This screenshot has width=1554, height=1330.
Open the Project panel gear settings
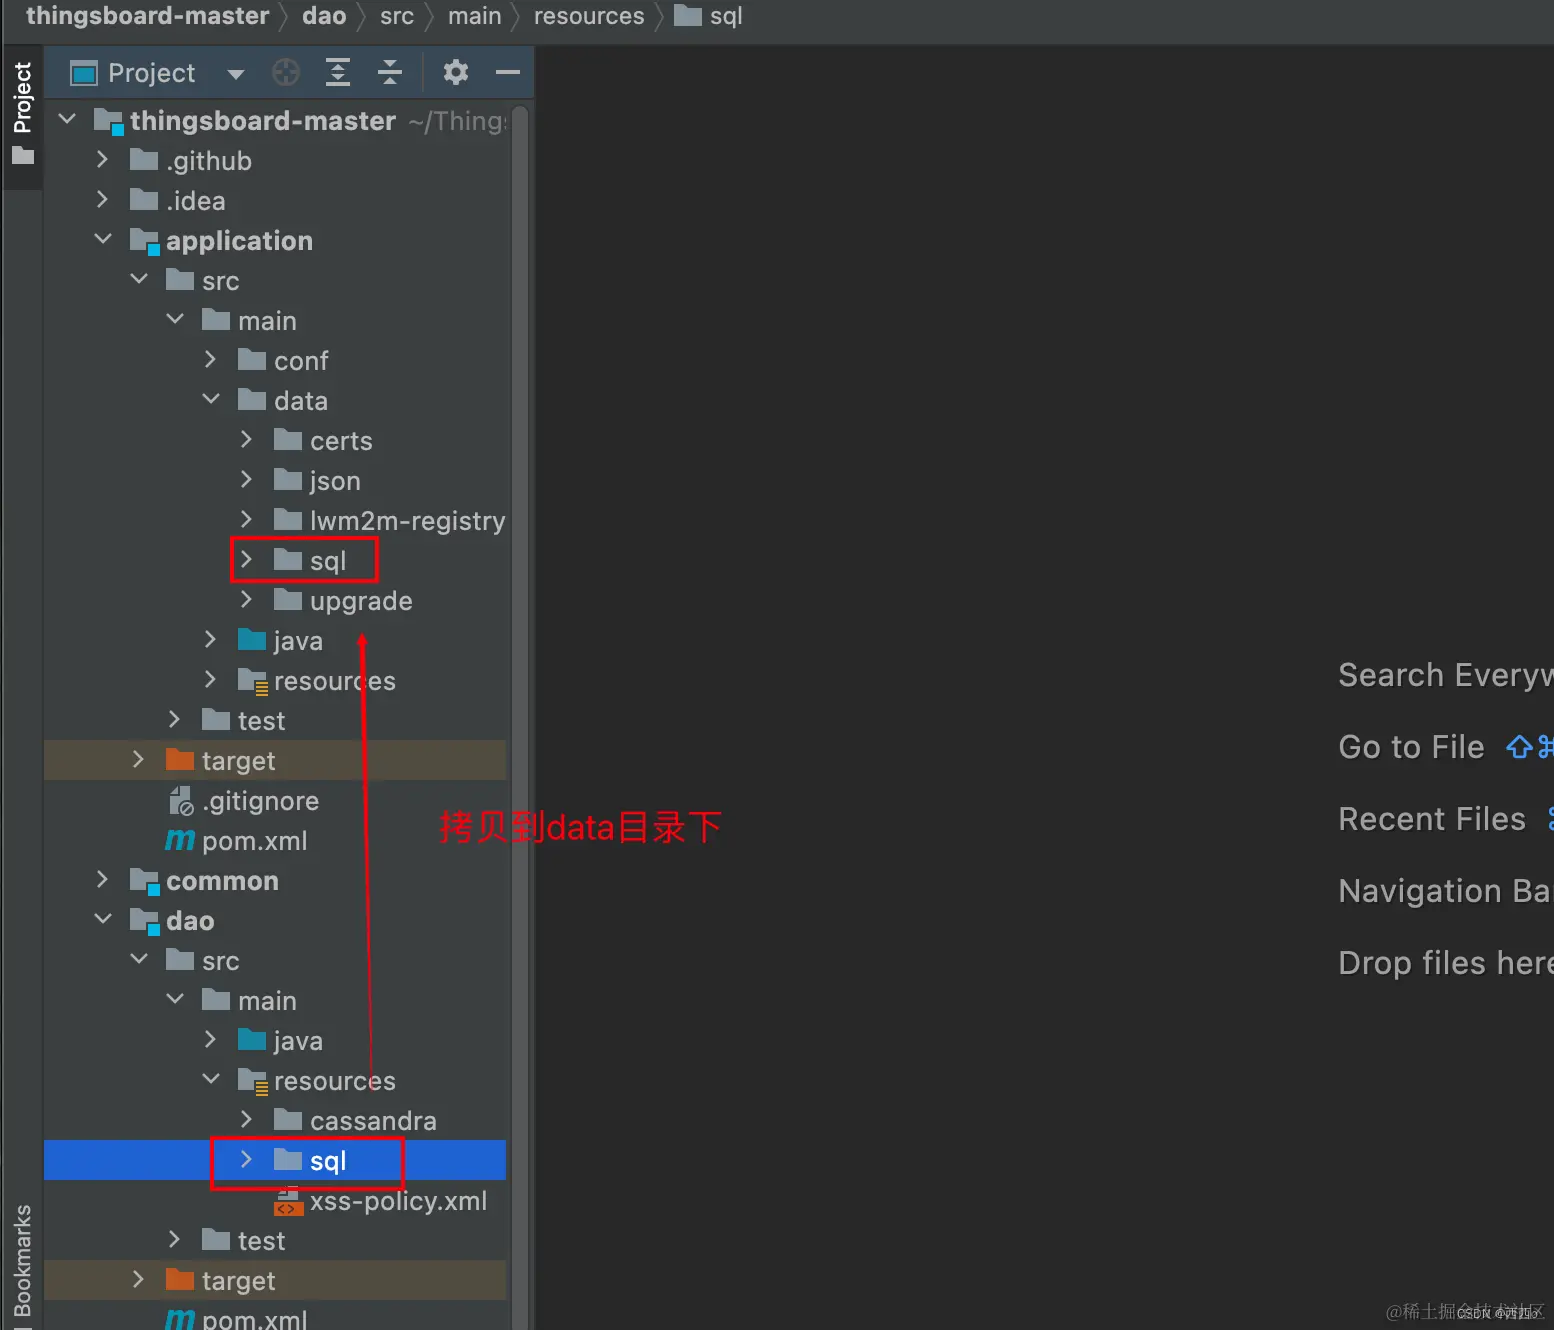456,72
